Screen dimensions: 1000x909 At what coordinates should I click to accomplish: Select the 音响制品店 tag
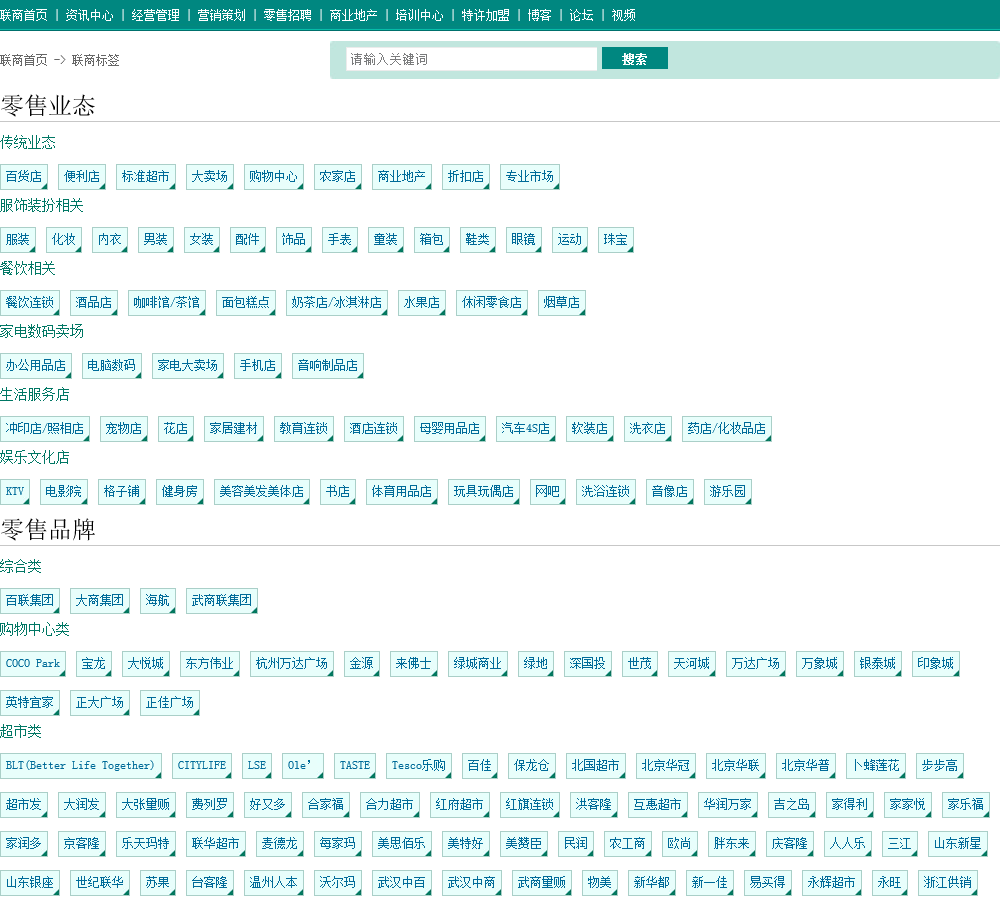pyautogui.click(x=328, y=366)
